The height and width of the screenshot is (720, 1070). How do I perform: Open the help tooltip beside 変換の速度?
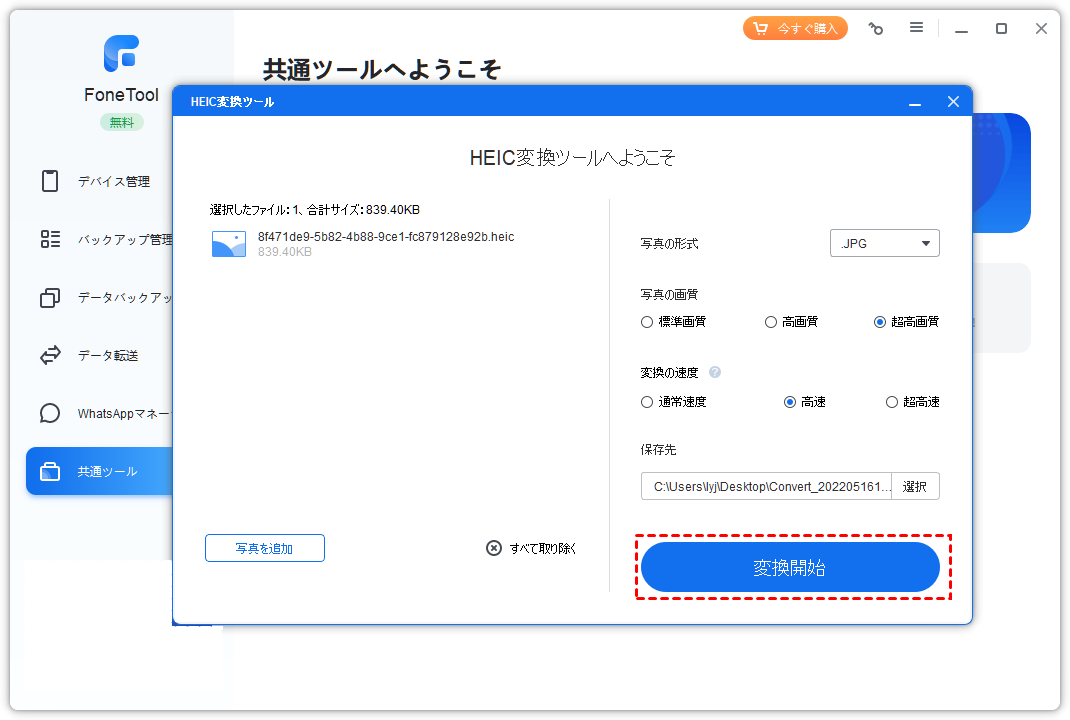pos(715,372)
